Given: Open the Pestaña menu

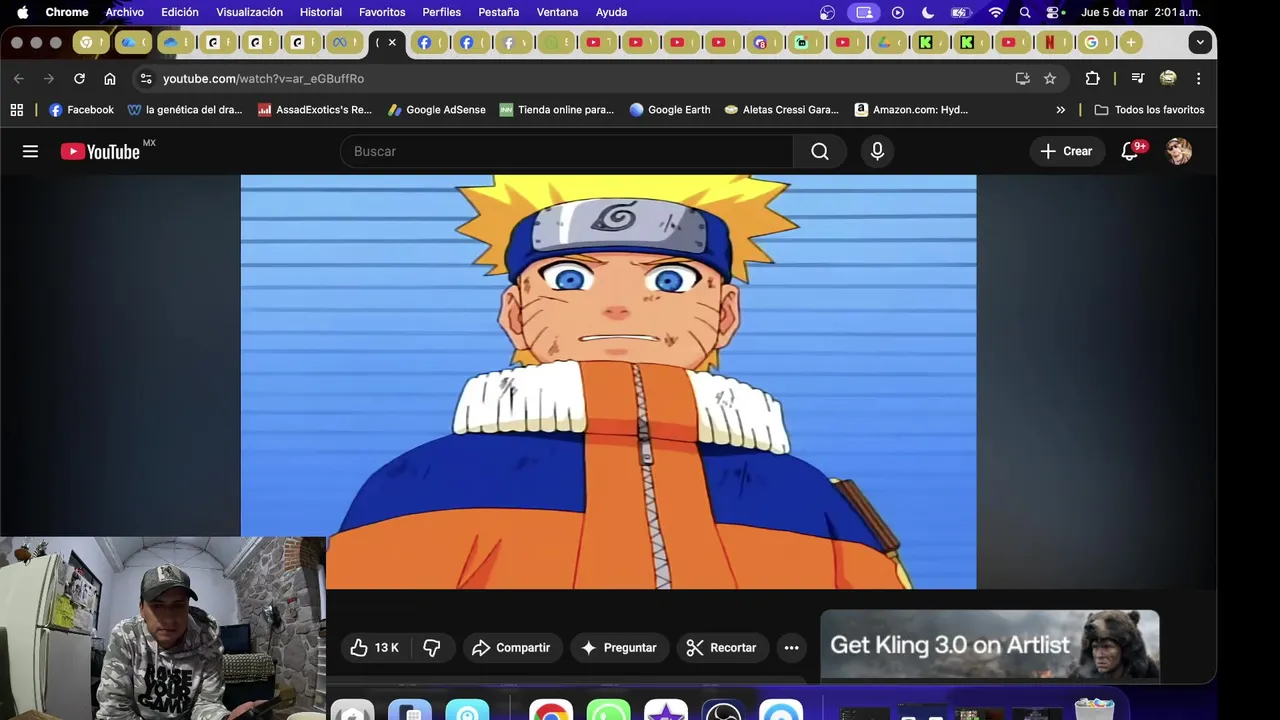Looking at the screenshot, I should (x=499, y=12).
